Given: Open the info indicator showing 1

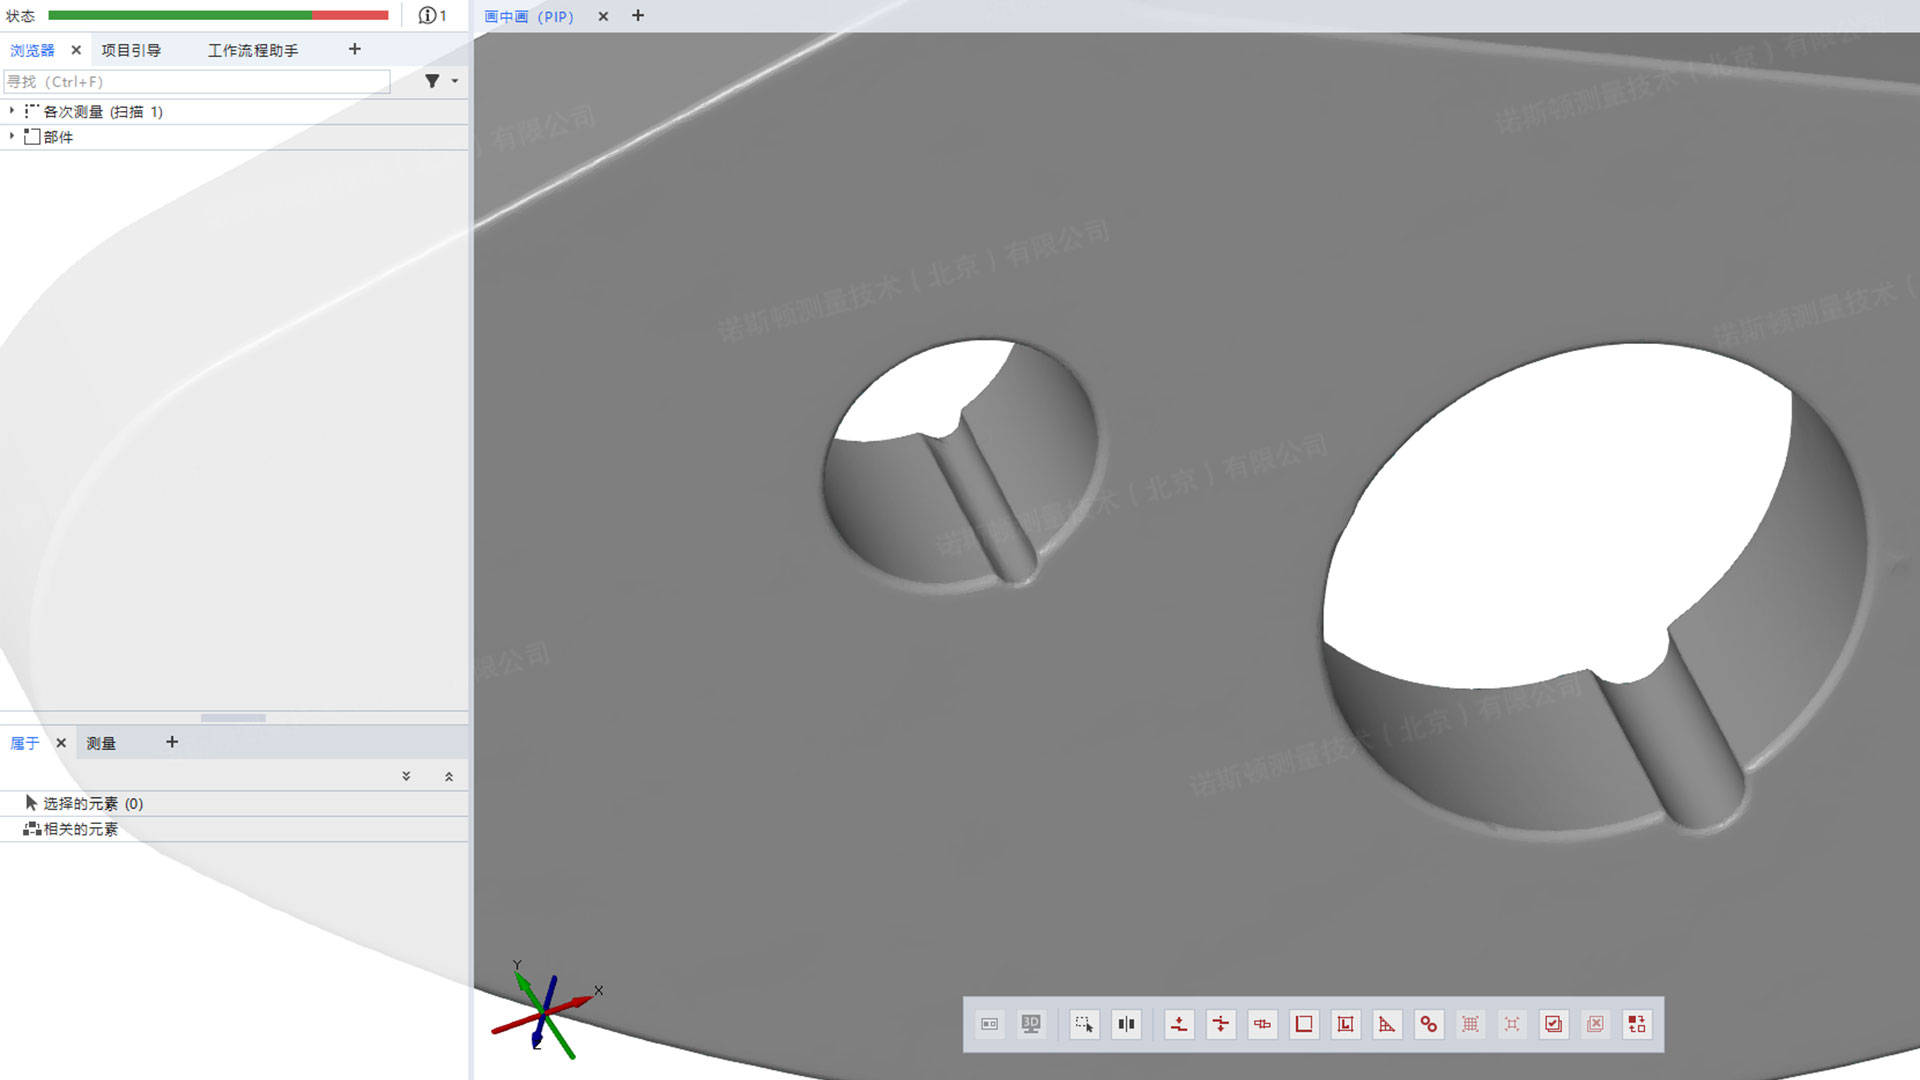Looking at the screenshot, I should point(432,15).
